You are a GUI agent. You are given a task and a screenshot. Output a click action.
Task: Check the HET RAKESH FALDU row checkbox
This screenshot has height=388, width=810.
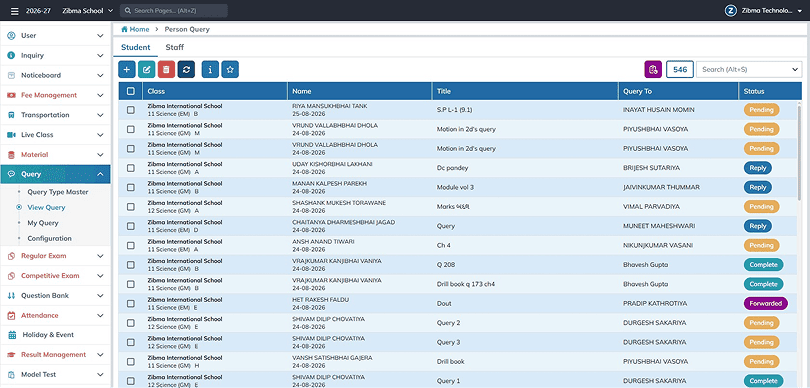(x=131, y=303)
